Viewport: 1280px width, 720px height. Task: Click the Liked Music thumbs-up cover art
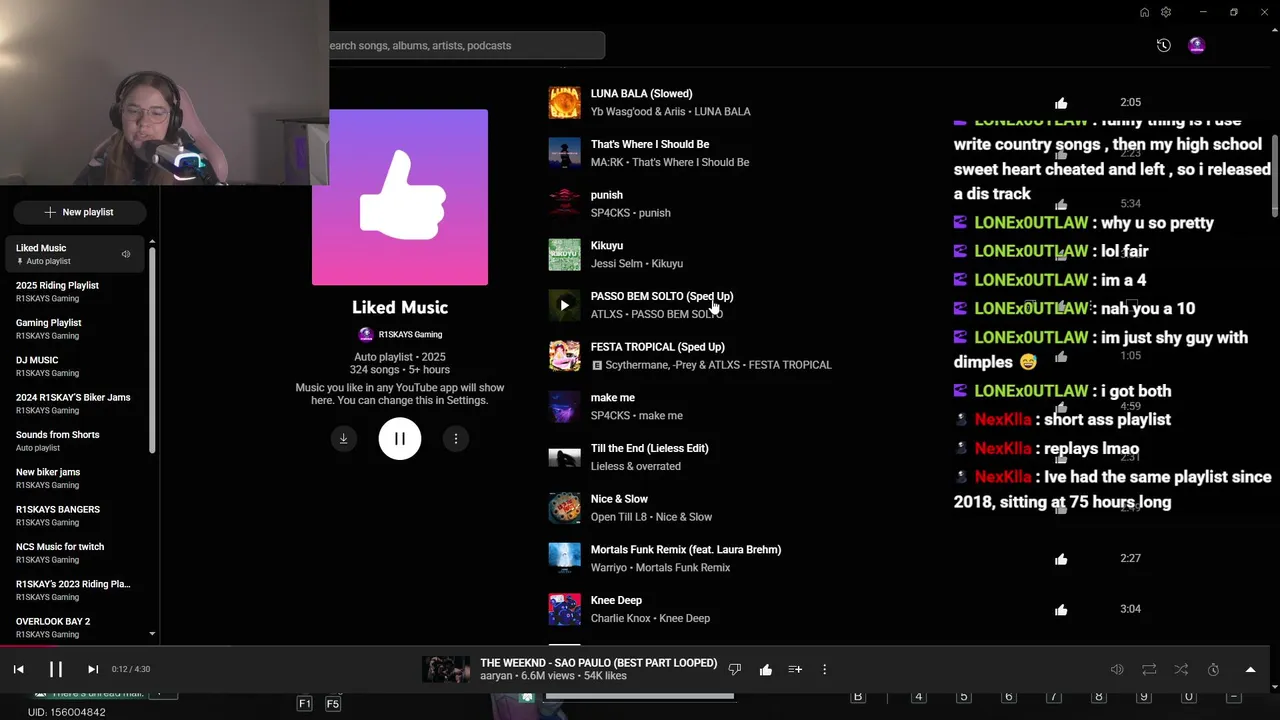pyautogui.click(x=400, y=197)
